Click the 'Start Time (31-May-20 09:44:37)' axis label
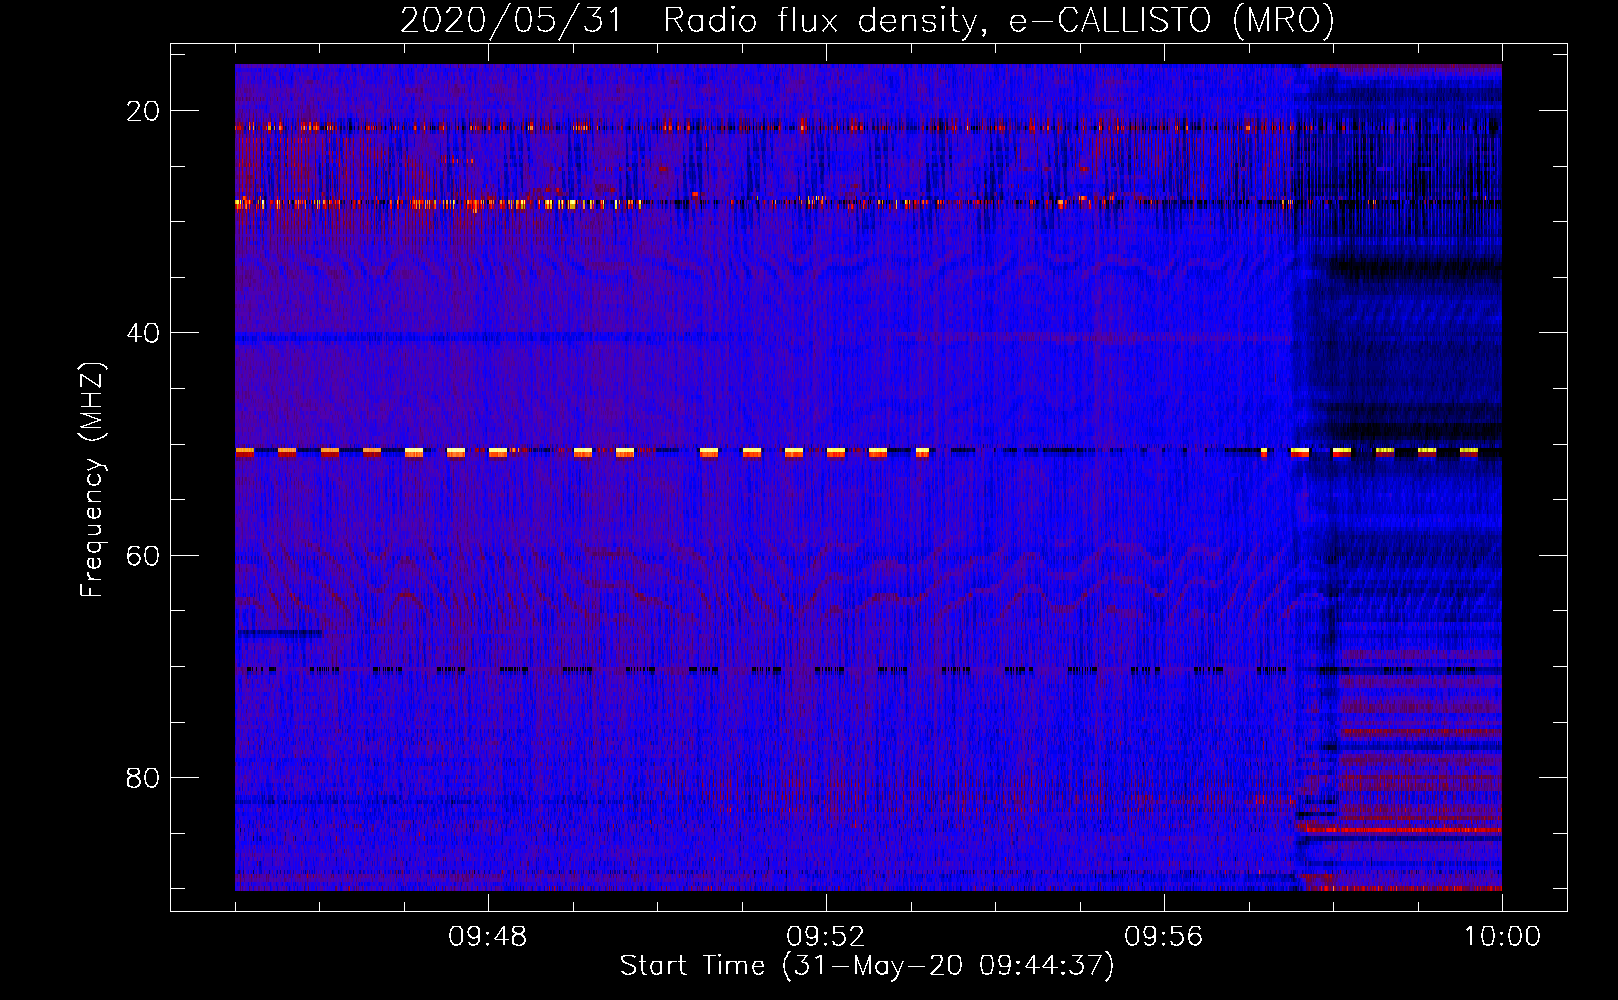Screen dimensions: 1618x1000 pos(867,966)
